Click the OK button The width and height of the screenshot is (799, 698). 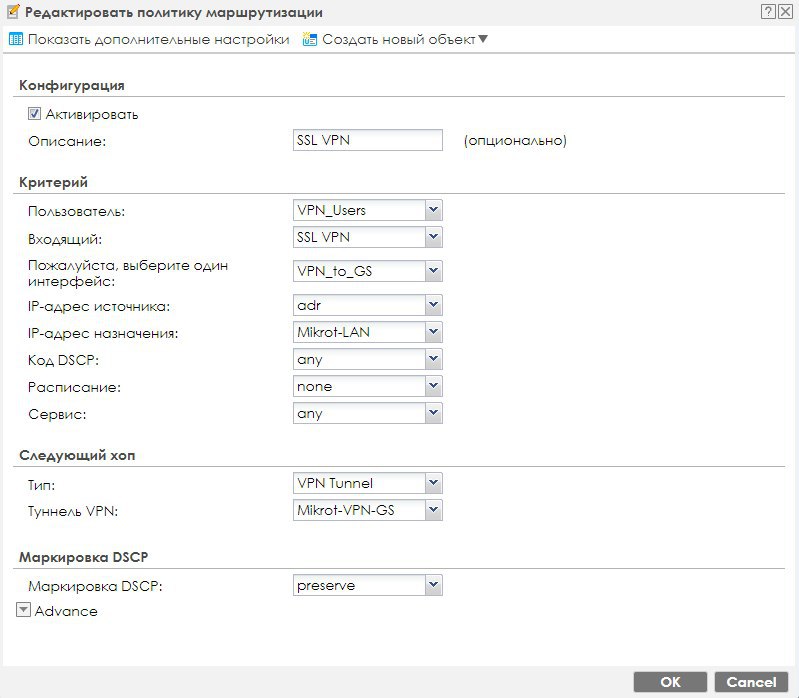click(670, 682)
